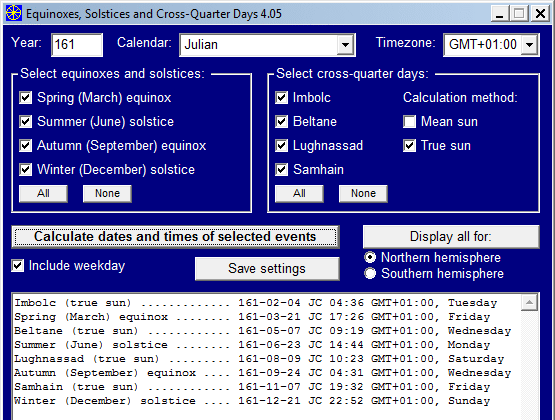Click the Autumn (September) equinox result line
Image resolution: width=555 pixels, height=420 pixels.
click(x=263, y=373)
